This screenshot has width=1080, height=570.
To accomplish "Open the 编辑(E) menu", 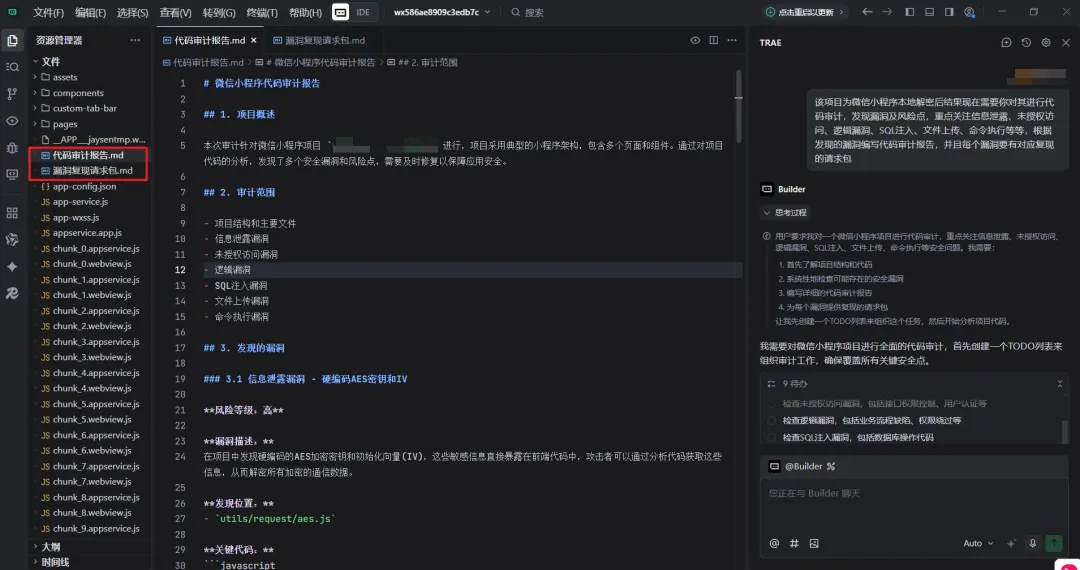I will (90, 12).
